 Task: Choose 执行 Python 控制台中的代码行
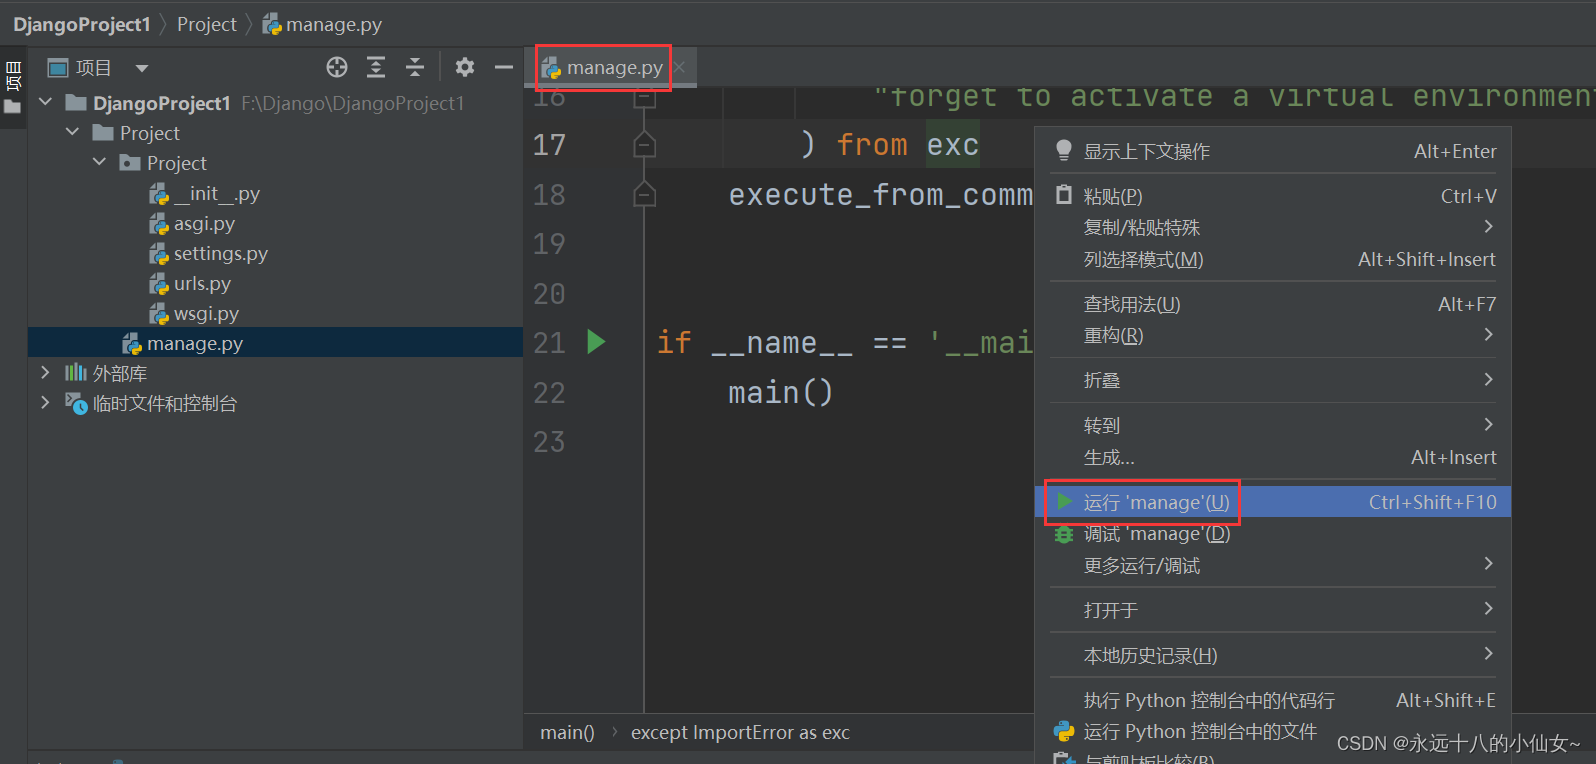coord(1273,700)
